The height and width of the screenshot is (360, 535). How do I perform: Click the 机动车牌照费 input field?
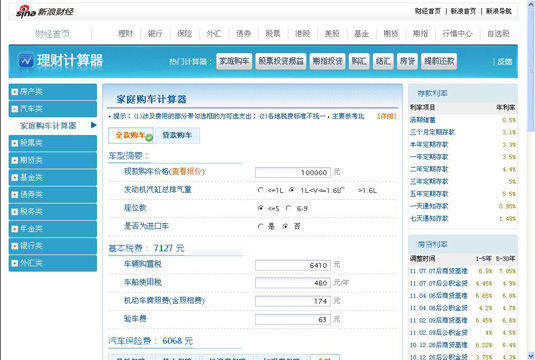tap(293, 301)
